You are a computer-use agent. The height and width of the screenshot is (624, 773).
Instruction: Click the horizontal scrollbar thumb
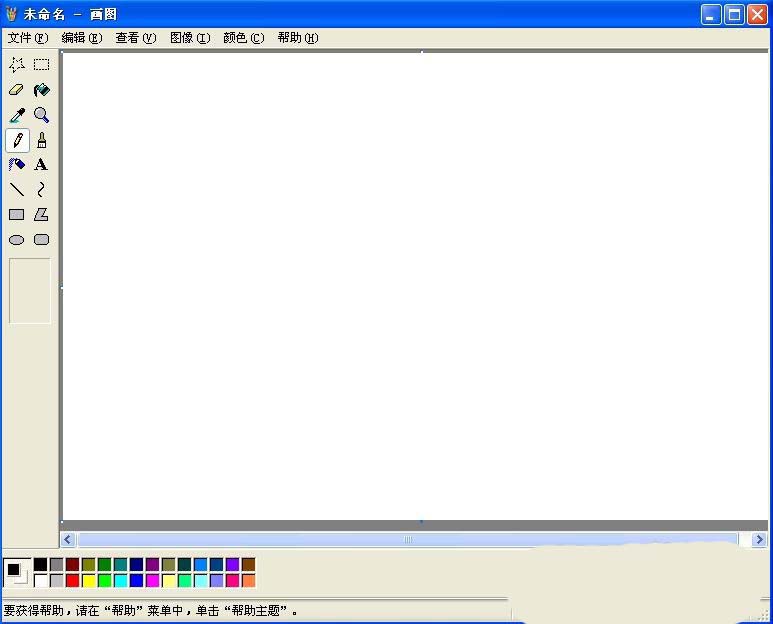pos(408,540)
